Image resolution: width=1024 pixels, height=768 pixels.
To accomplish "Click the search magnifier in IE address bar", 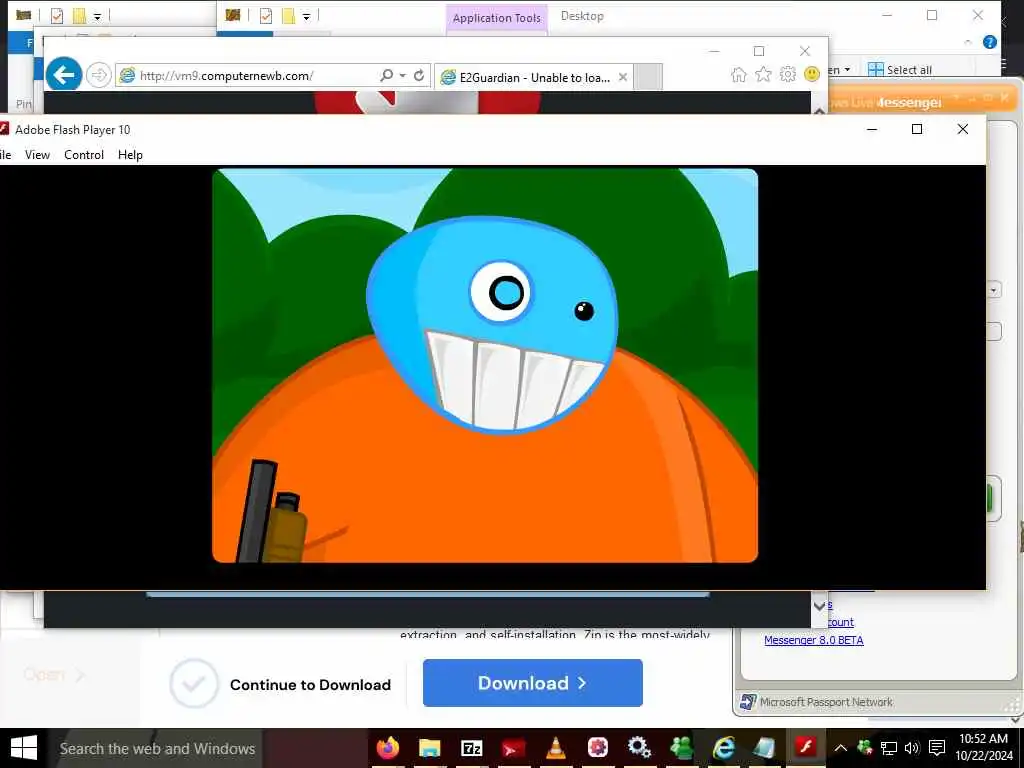I will pyautogui.click(x=387, y=75).
